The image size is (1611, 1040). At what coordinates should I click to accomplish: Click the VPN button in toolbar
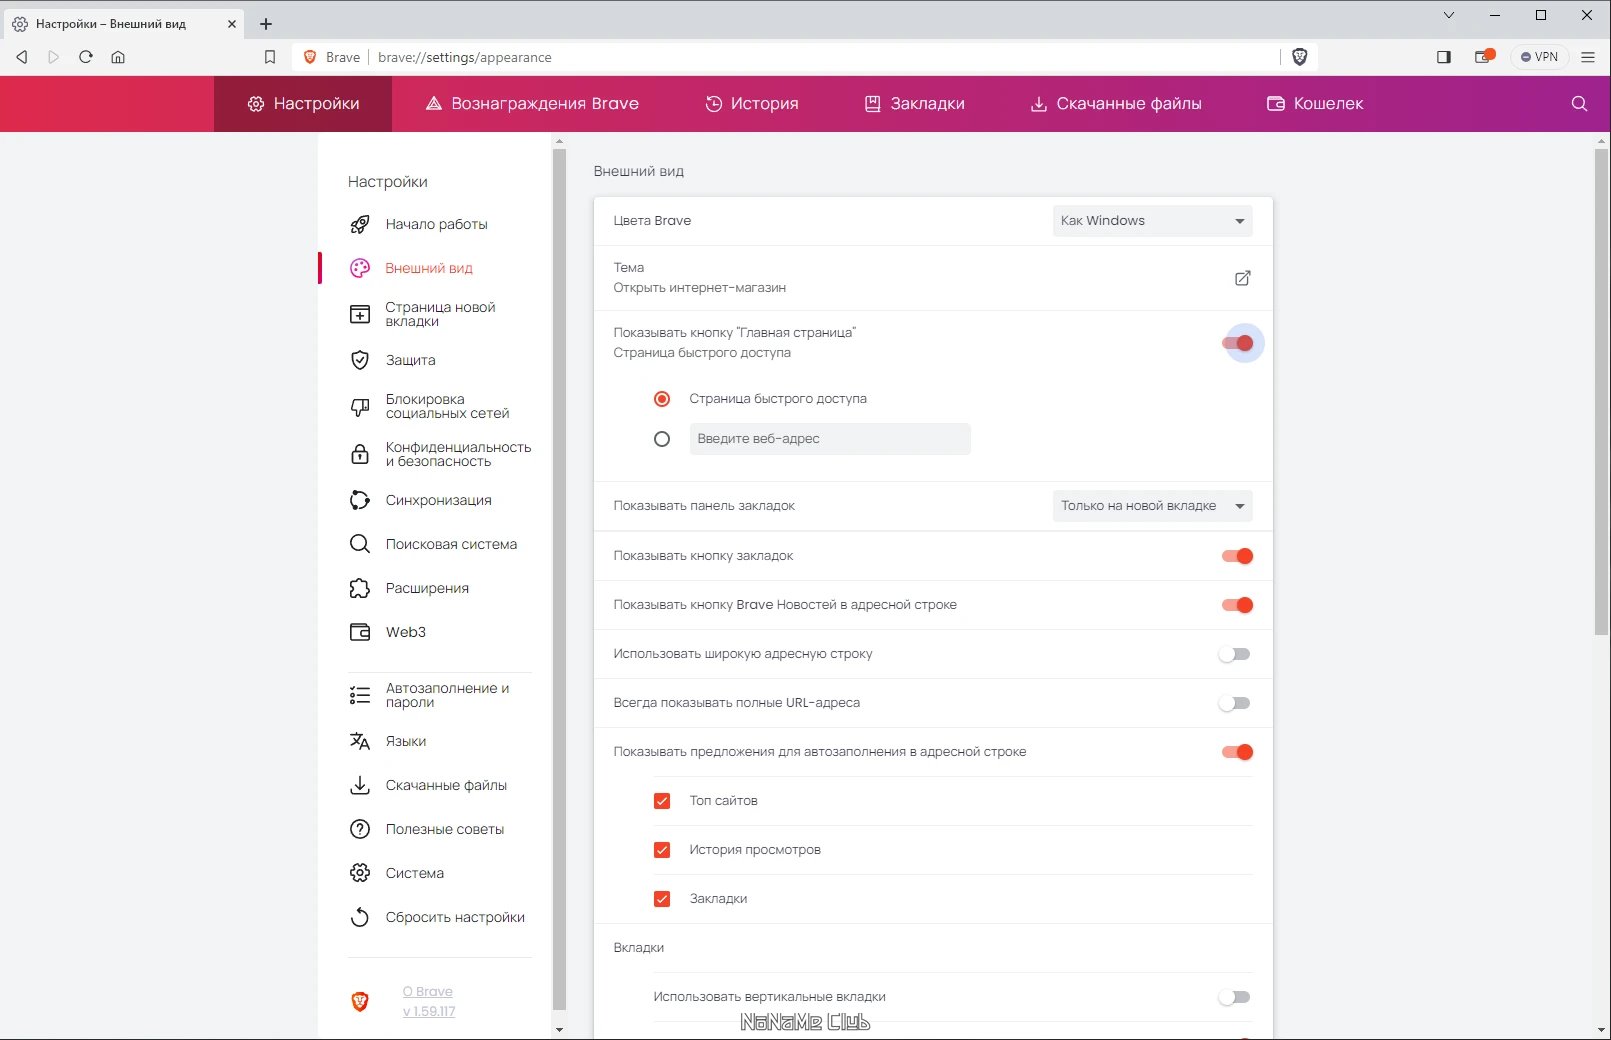tap(1540, 57)
